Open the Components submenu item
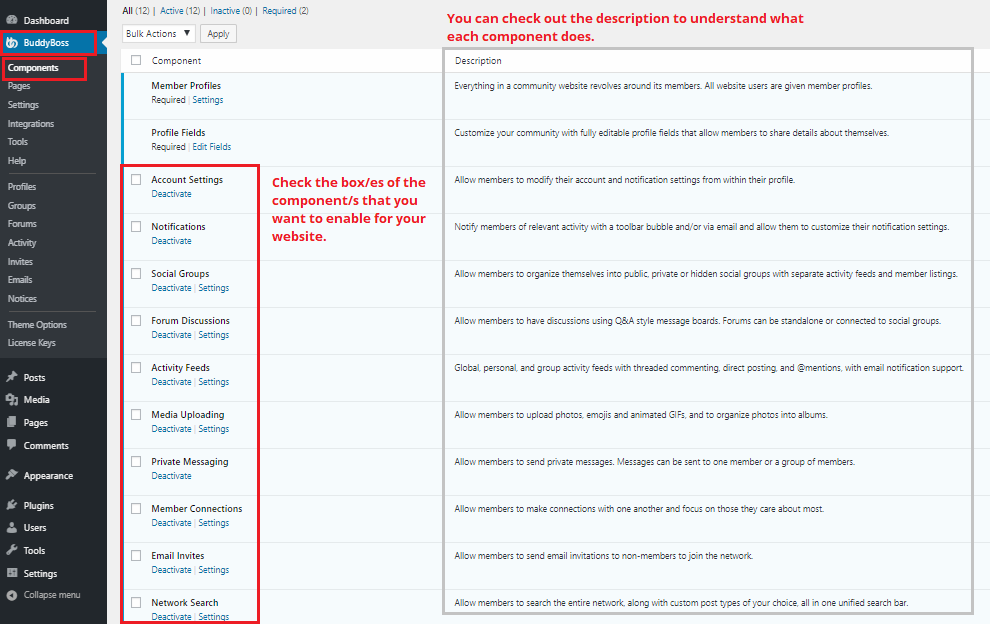The width and height of the screenshot is (990, 624). 33,68
